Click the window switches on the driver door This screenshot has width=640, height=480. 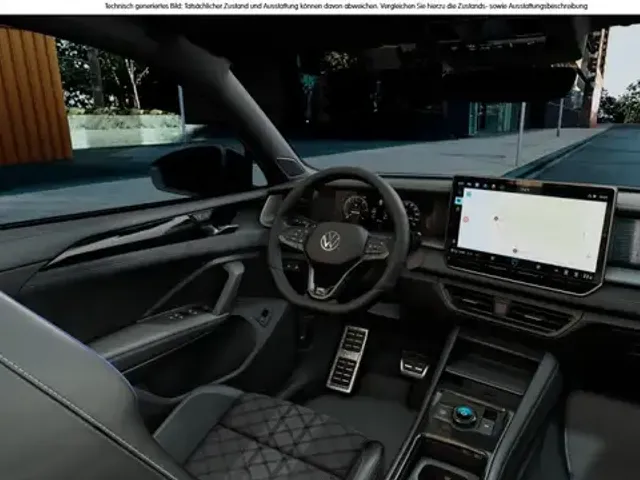(182, 313)
